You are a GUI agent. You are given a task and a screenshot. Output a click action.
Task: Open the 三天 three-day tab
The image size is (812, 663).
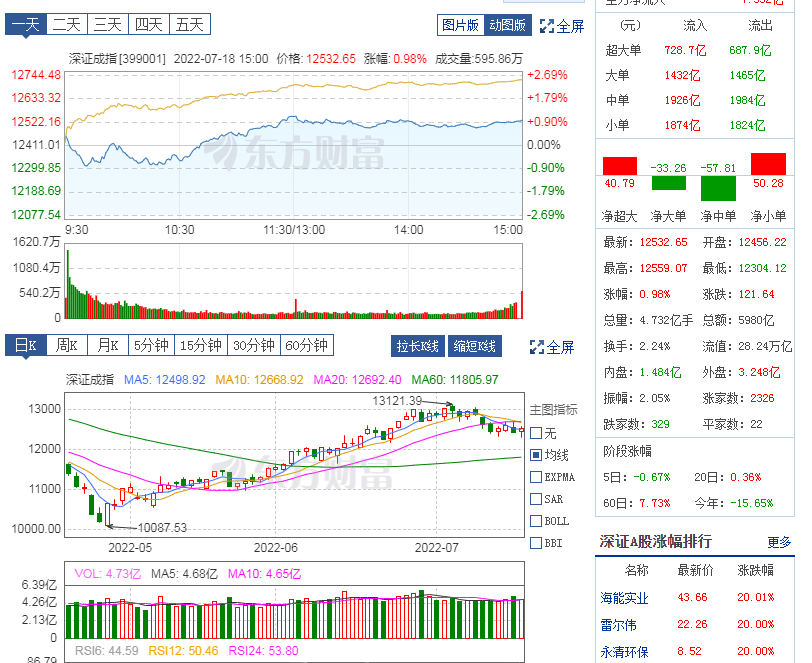(108, 24)
